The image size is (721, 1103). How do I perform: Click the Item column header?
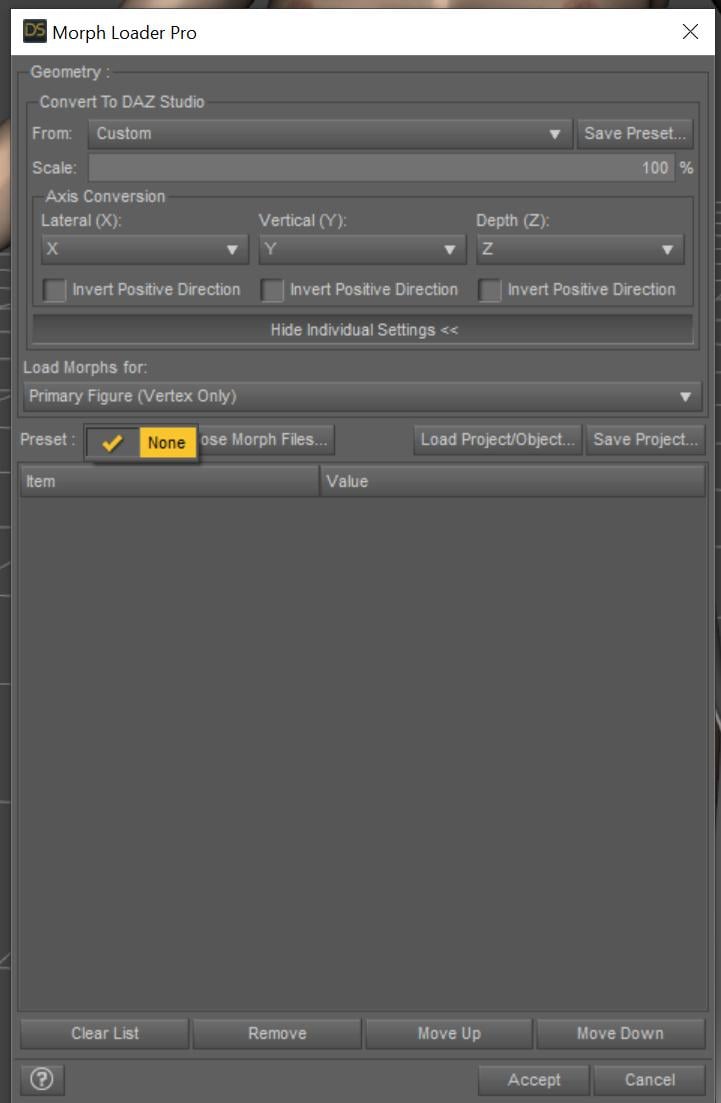(170, 481)
